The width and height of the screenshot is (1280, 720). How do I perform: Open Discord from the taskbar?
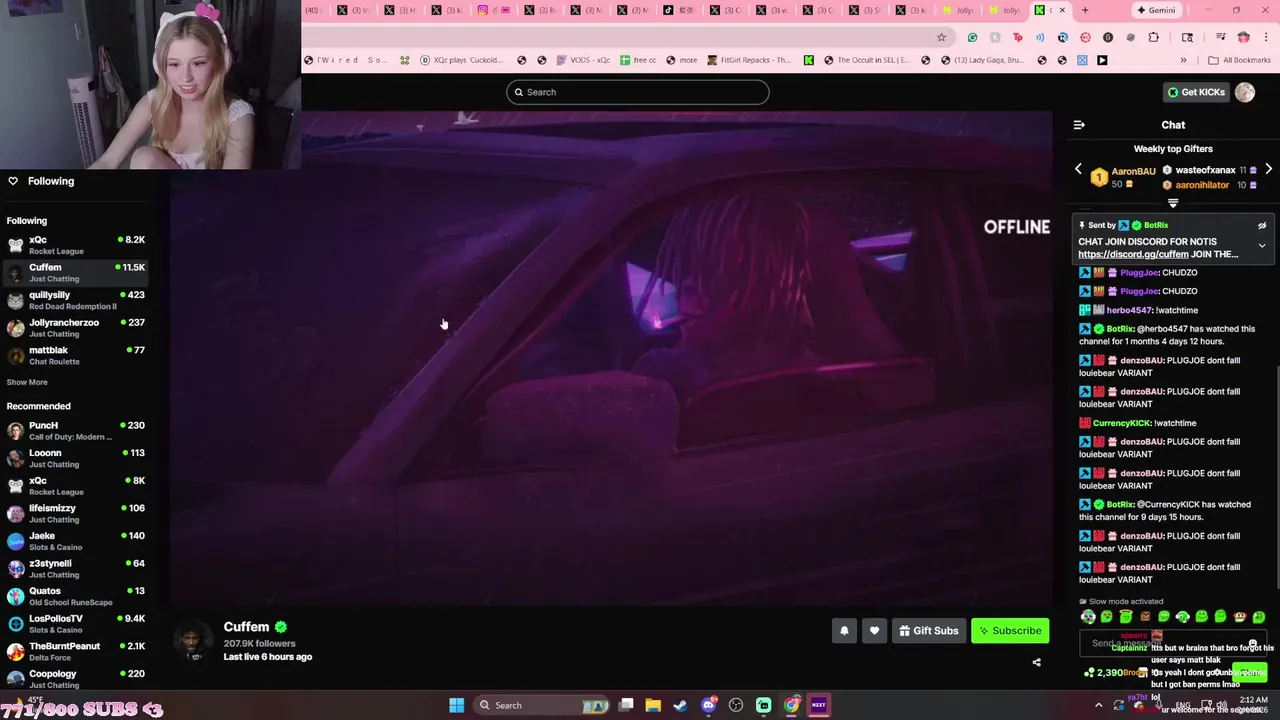[x=709, y=705]
